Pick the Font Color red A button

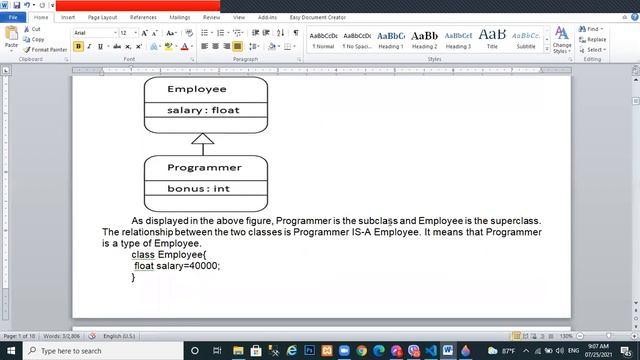[184, 47]
